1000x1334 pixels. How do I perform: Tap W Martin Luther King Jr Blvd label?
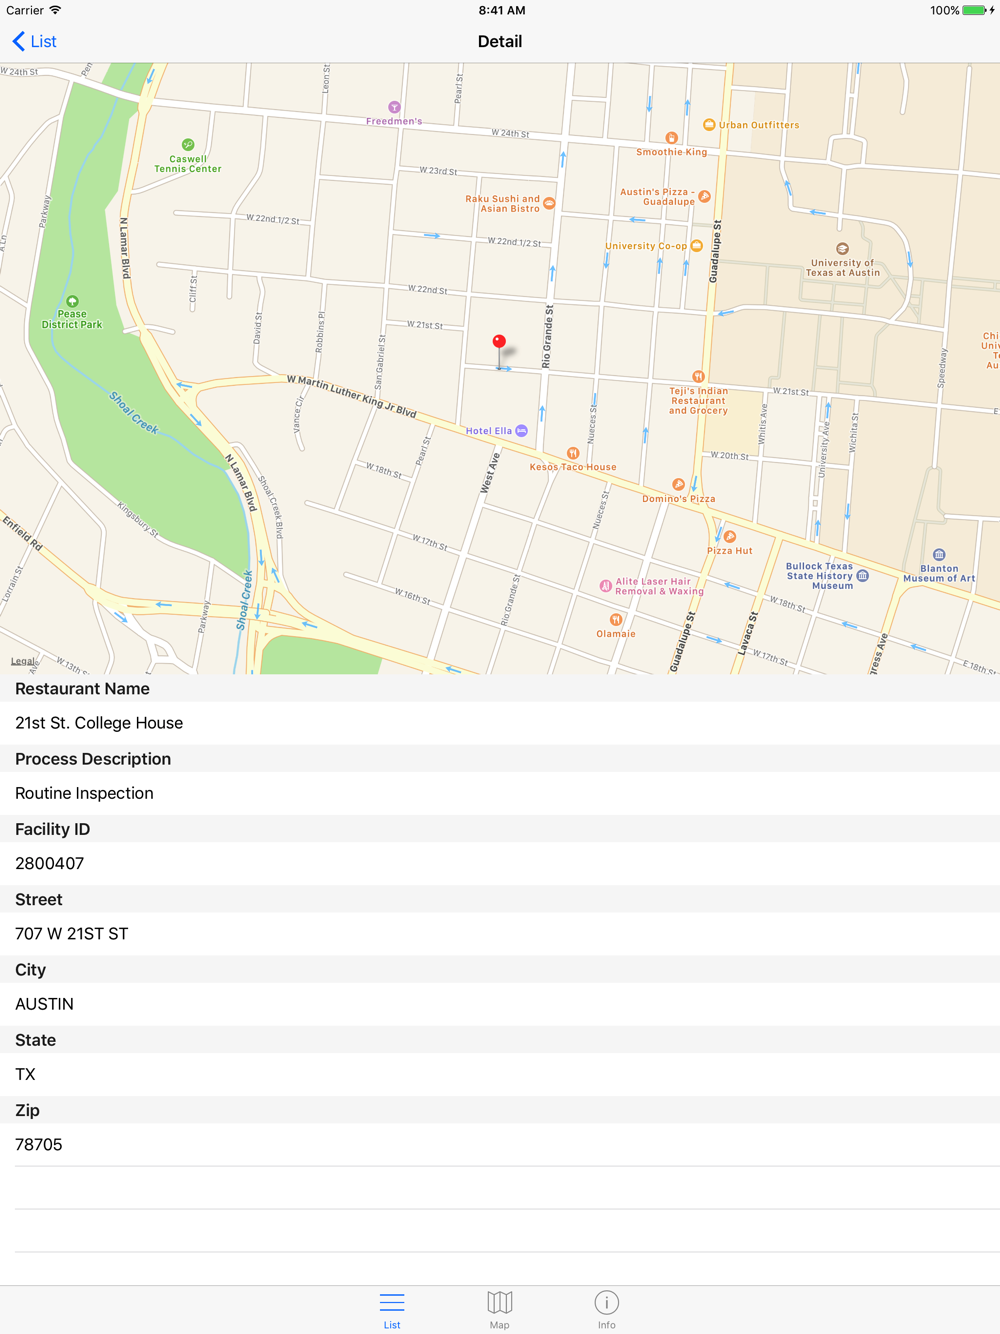[351, 396]
